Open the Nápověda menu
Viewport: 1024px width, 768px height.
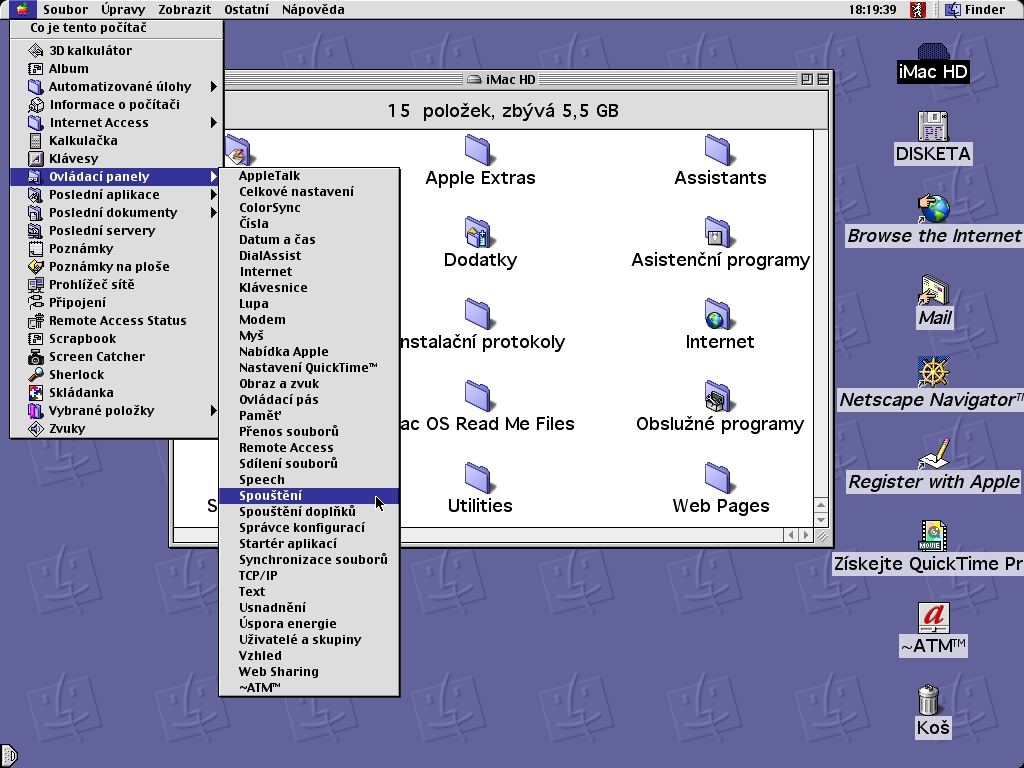coord(313,10)
